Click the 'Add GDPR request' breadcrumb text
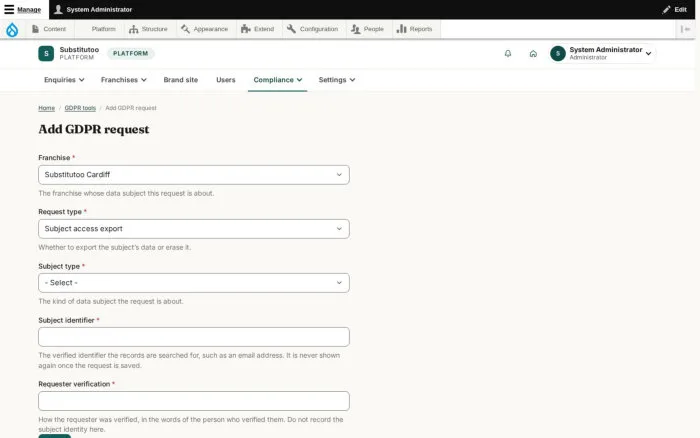700x438 pixels. (x=131, y=108)
